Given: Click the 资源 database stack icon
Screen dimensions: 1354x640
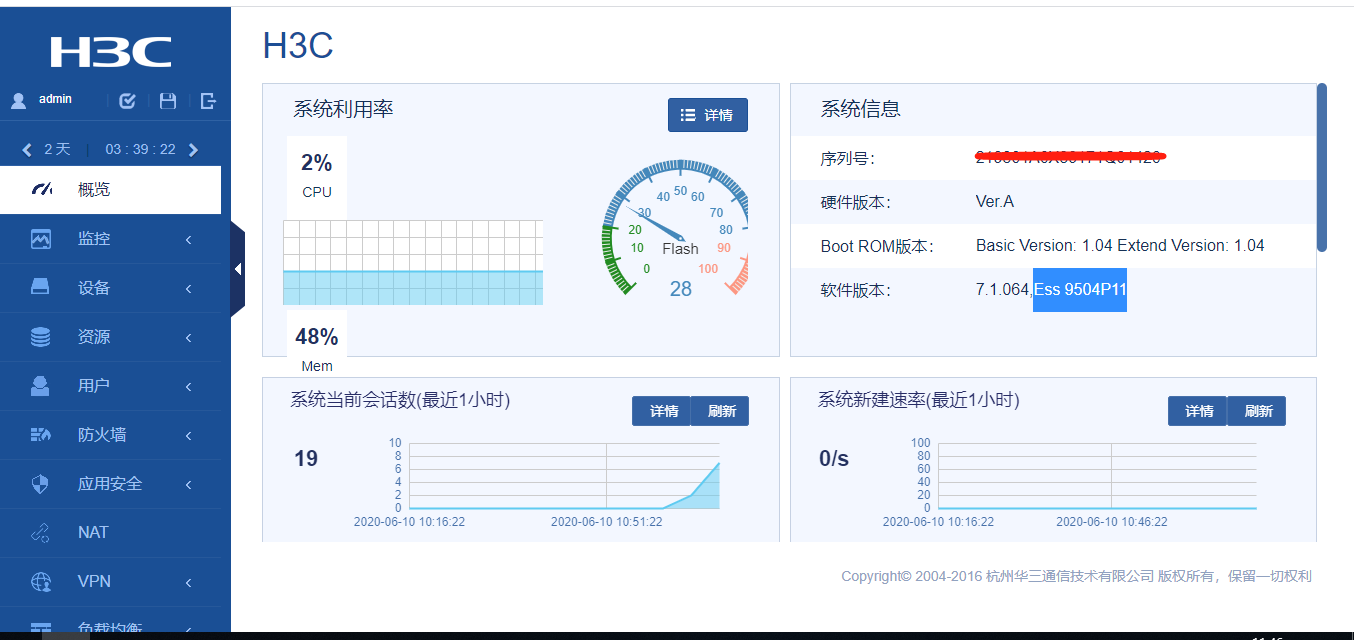Looking at the screenshot, I should 40,337.
